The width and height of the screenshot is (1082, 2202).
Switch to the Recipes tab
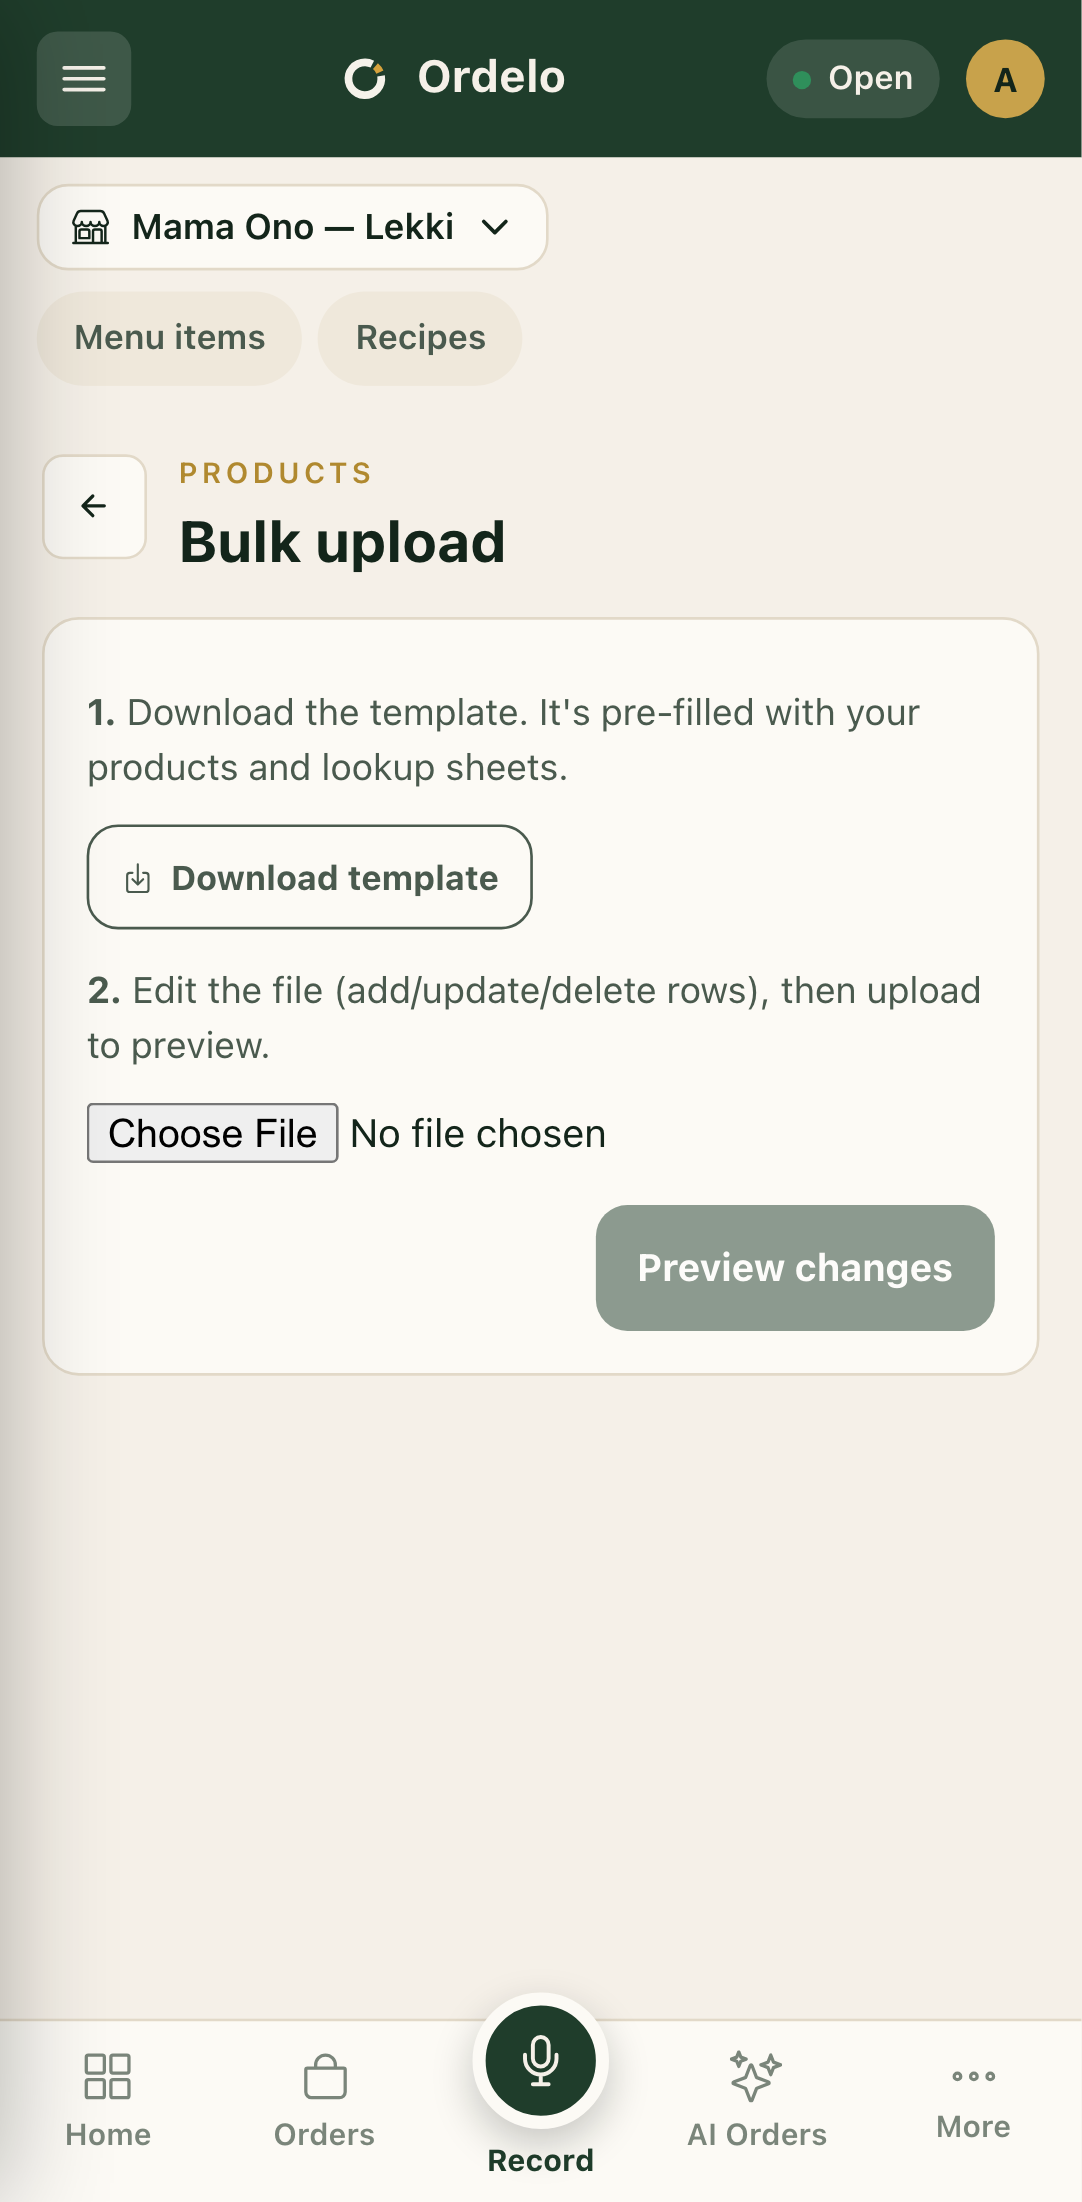420,338
